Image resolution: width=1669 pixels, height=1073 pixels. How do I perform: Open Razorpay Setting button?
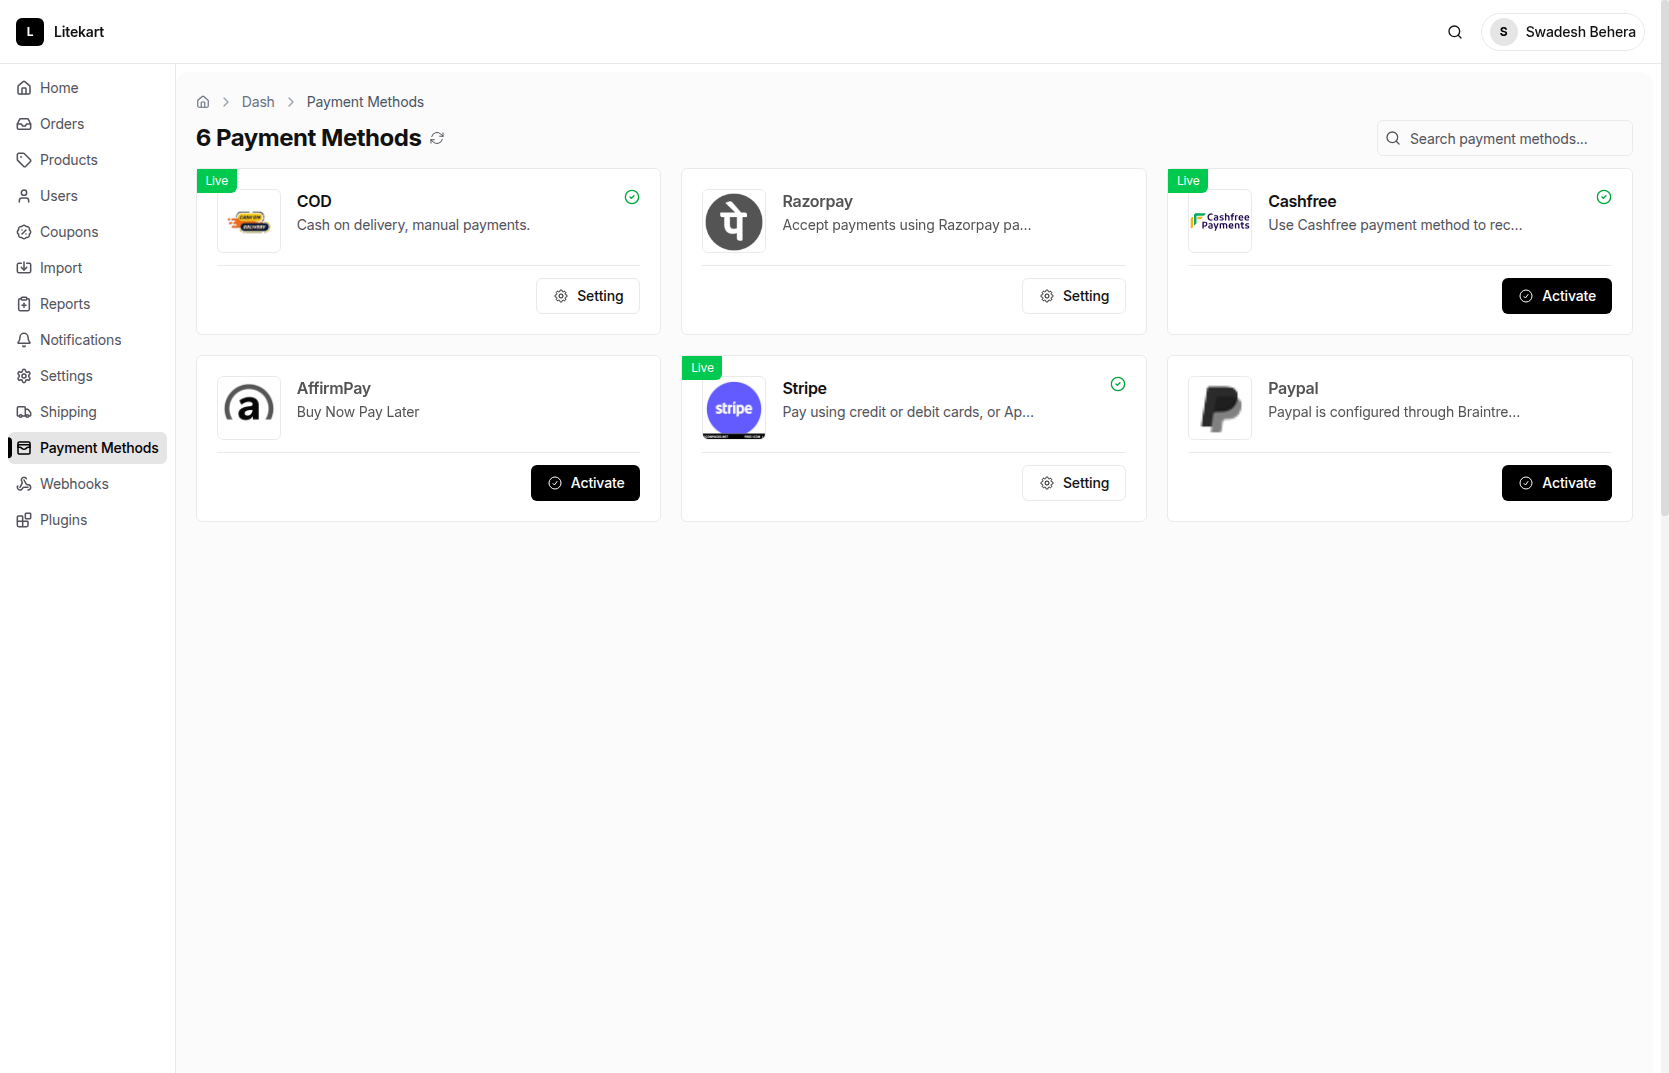coord(1074,296)
